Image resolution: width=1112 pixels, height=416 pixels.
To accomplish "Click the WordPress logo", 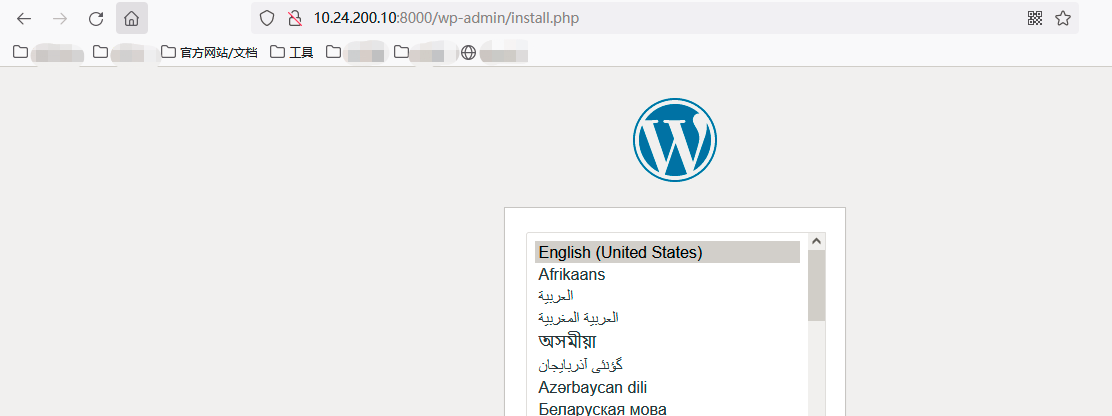I will 674,140.
